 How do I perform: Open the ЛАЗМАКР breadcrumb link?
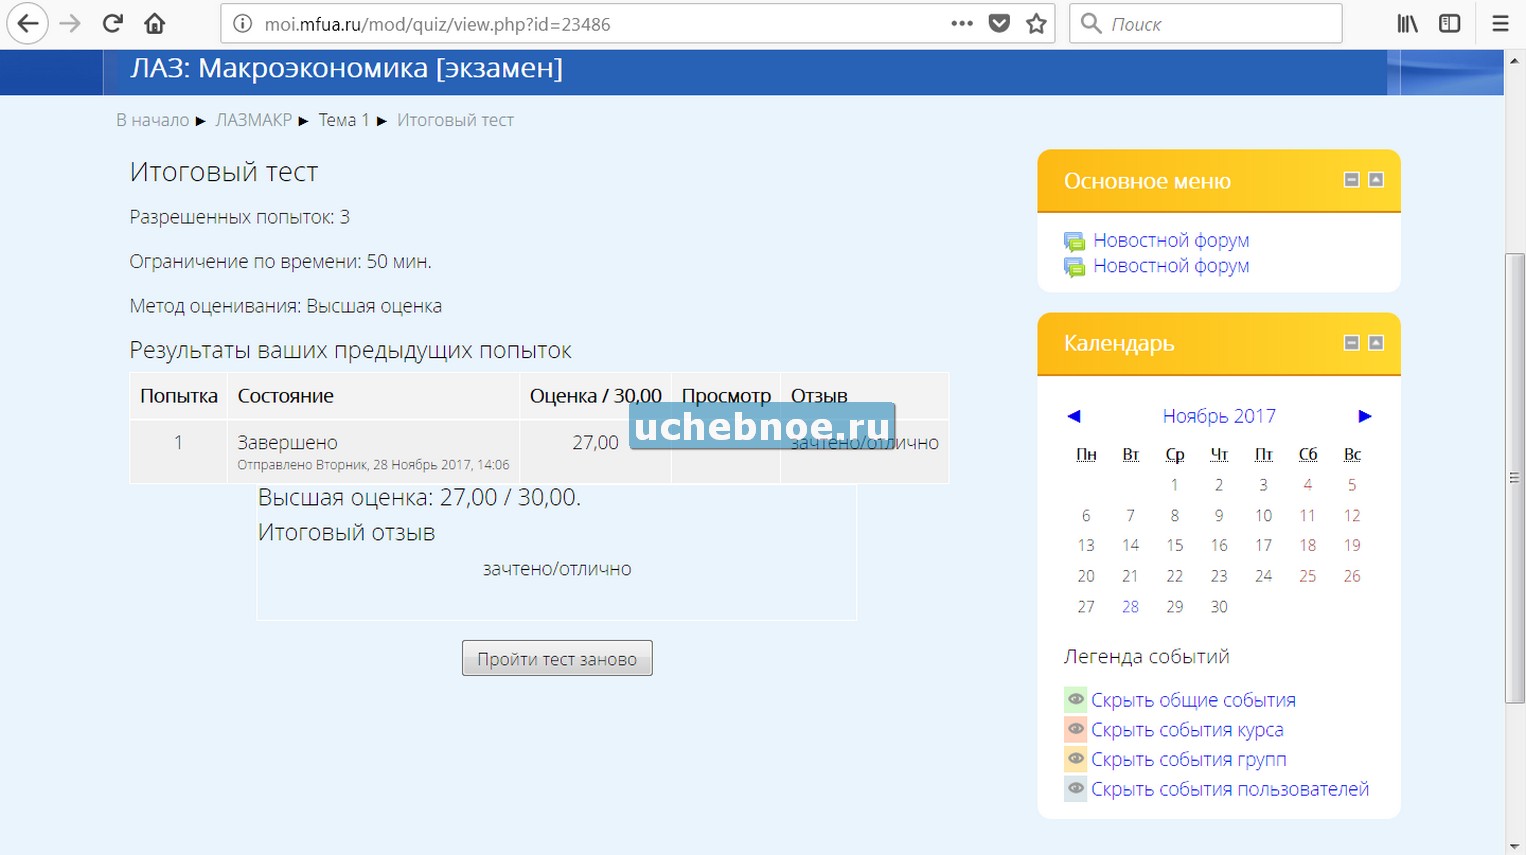click(x=254, y=120)
